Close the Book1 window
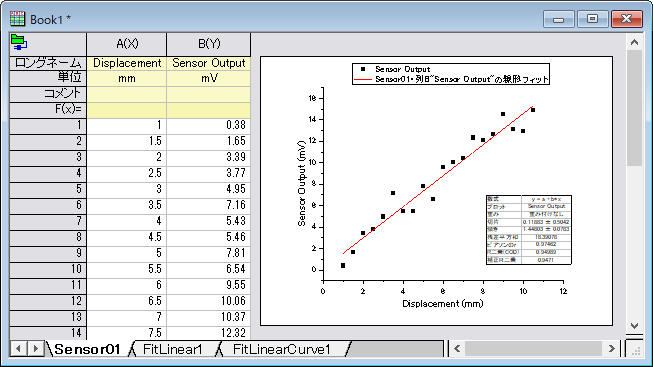This screenshot has height=367, width=653. [x=626, y=19]
